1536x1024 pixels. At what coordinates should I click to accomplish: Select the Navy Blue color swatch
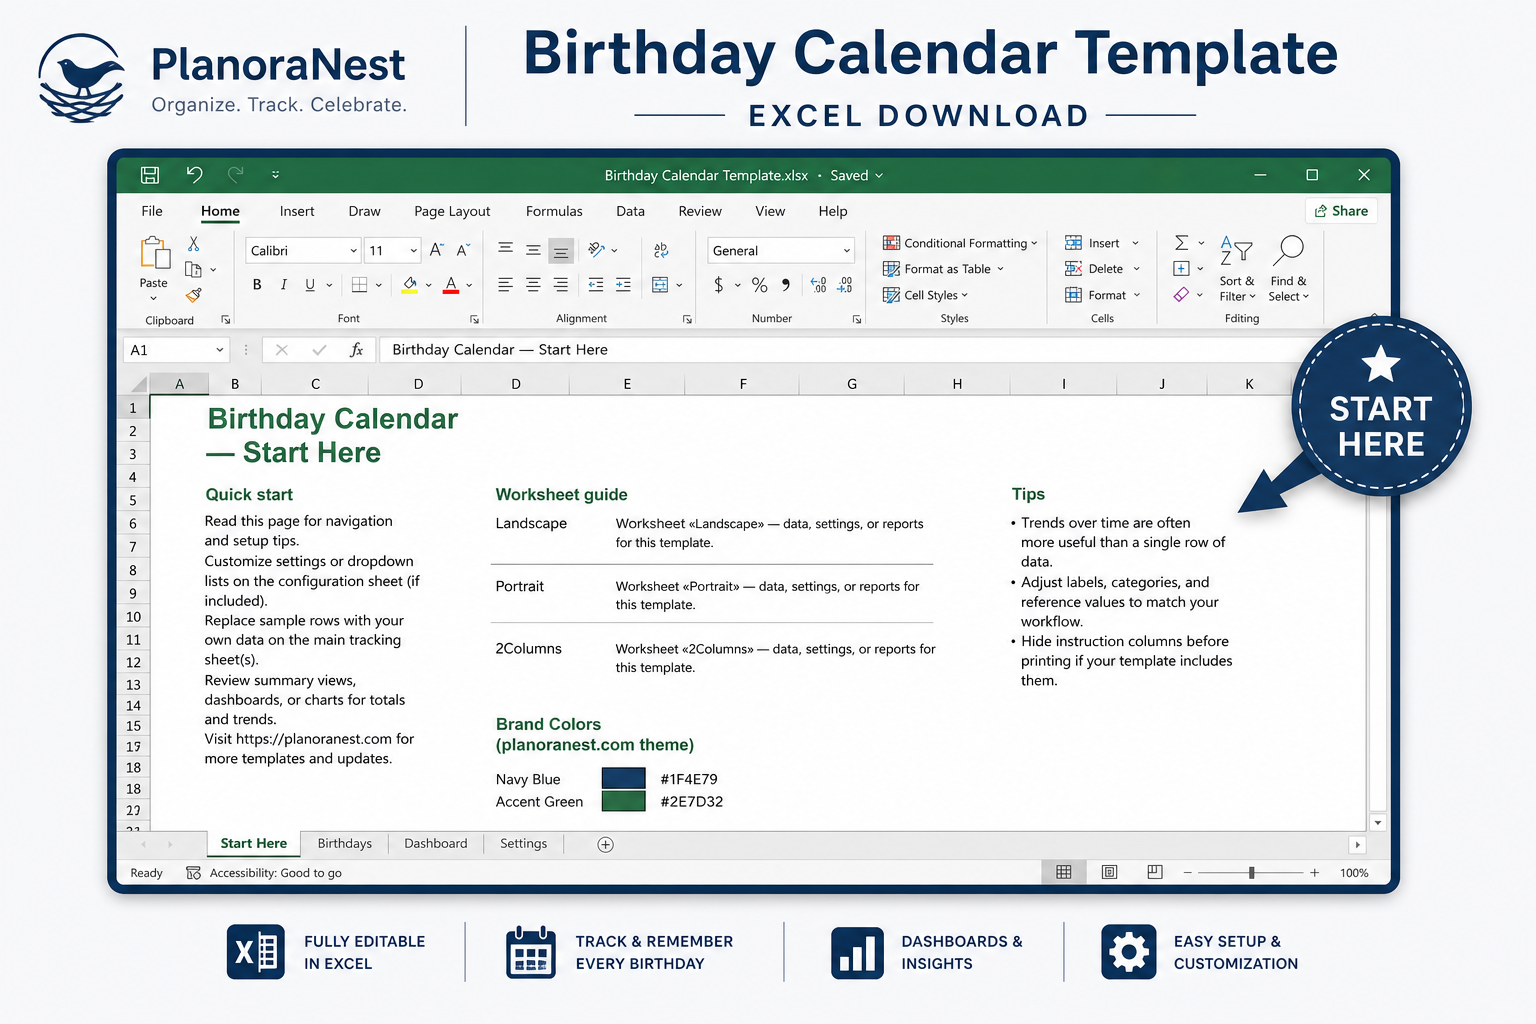[x=623, y=778]
